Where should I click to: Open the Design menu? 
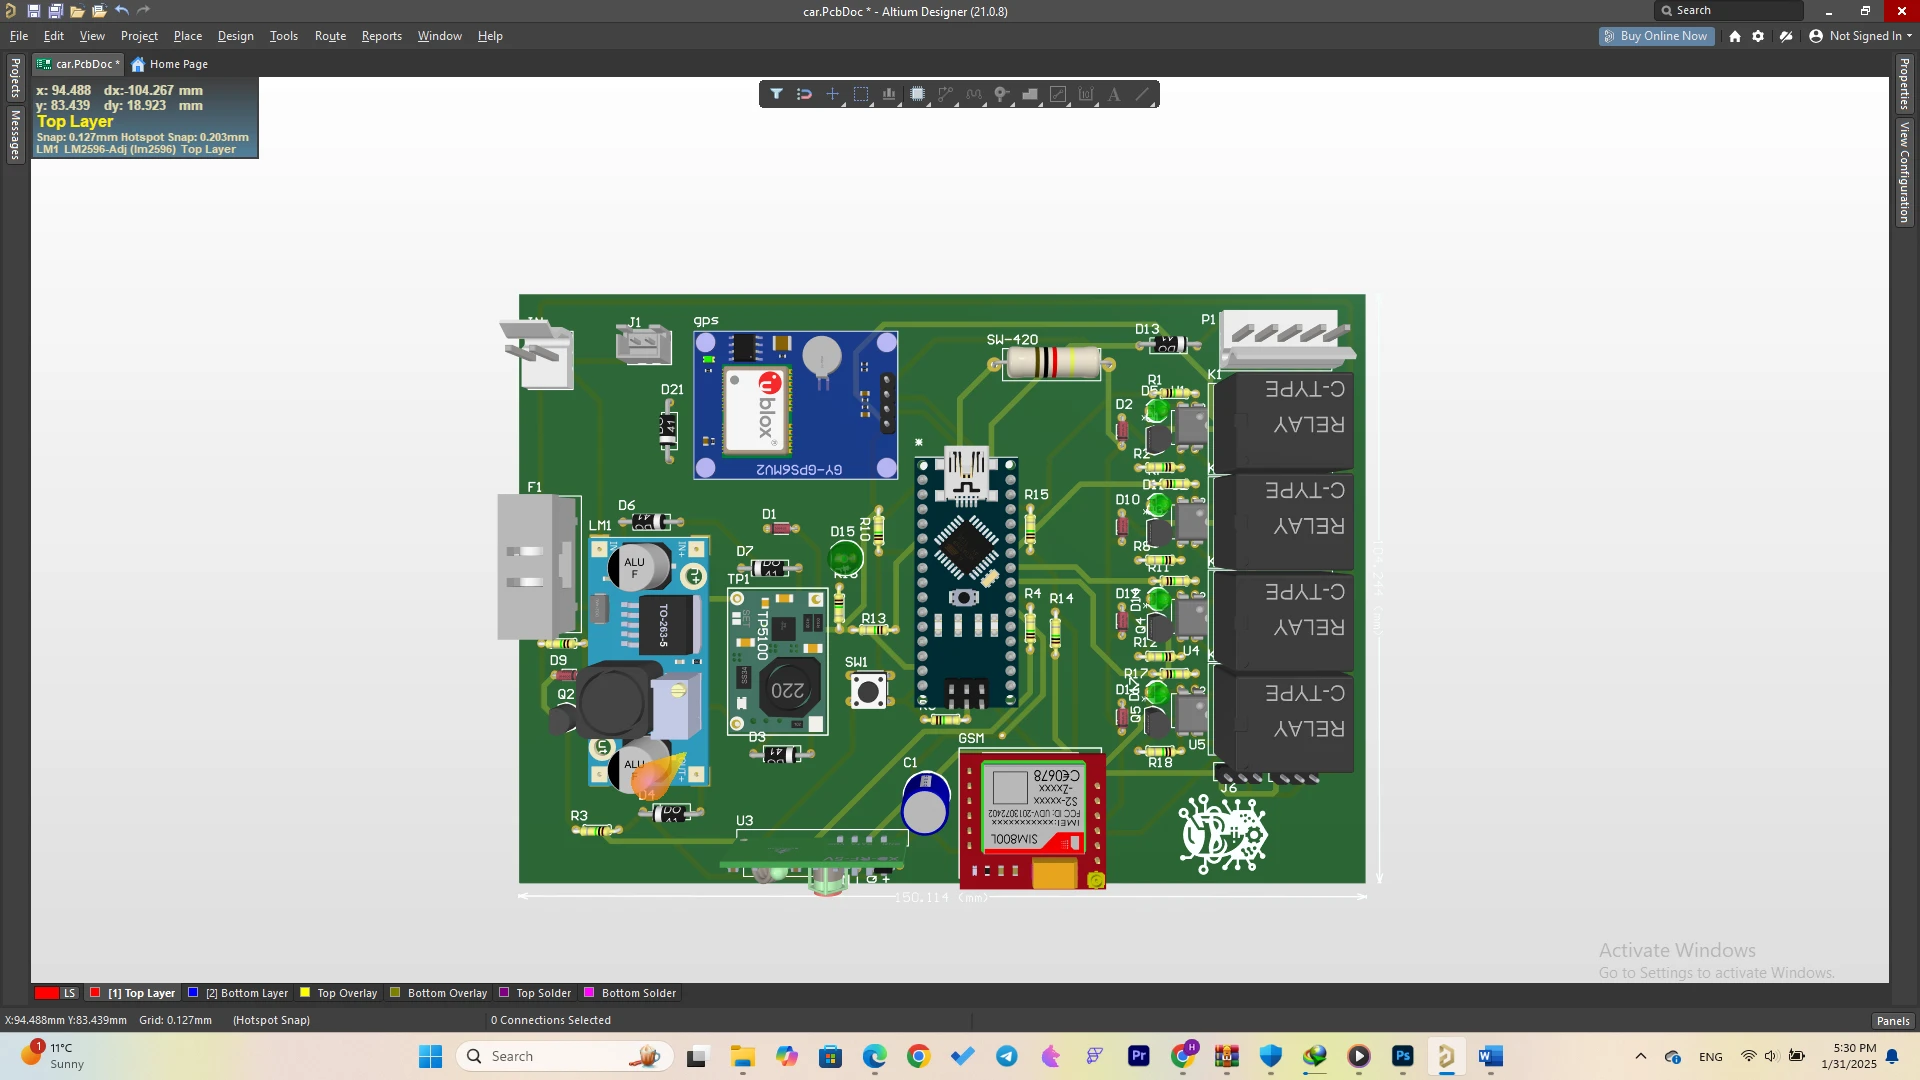[x=235, y=36]
